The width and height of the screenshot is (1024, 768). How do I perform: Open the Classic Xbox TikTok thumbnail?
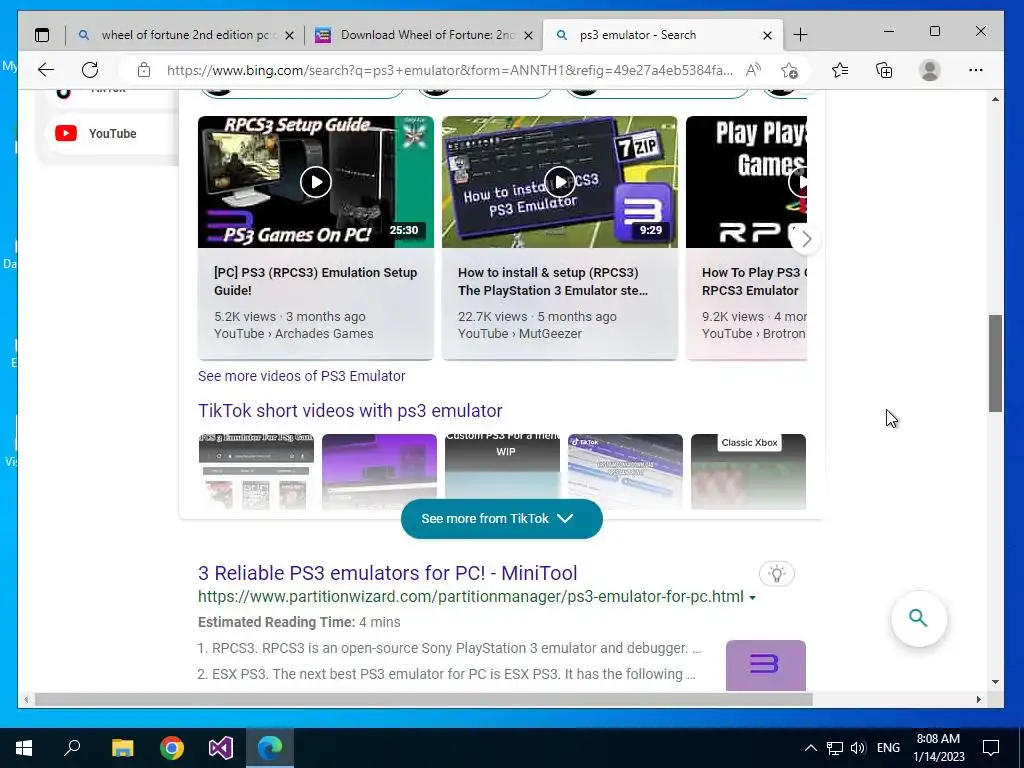[748, 472]
